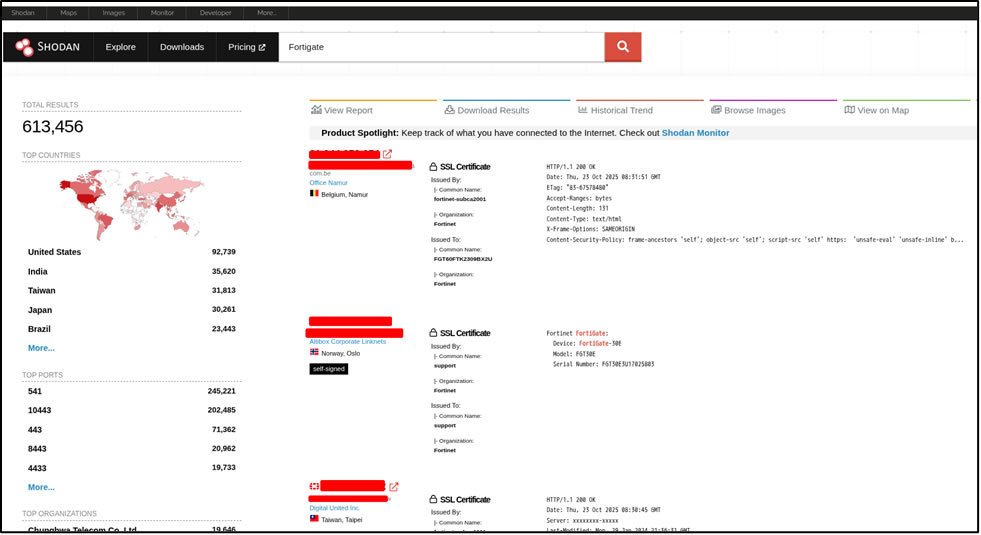Viewport: 981px width, 535px height.
Task: Open the Downloads page
Action: 181,47
